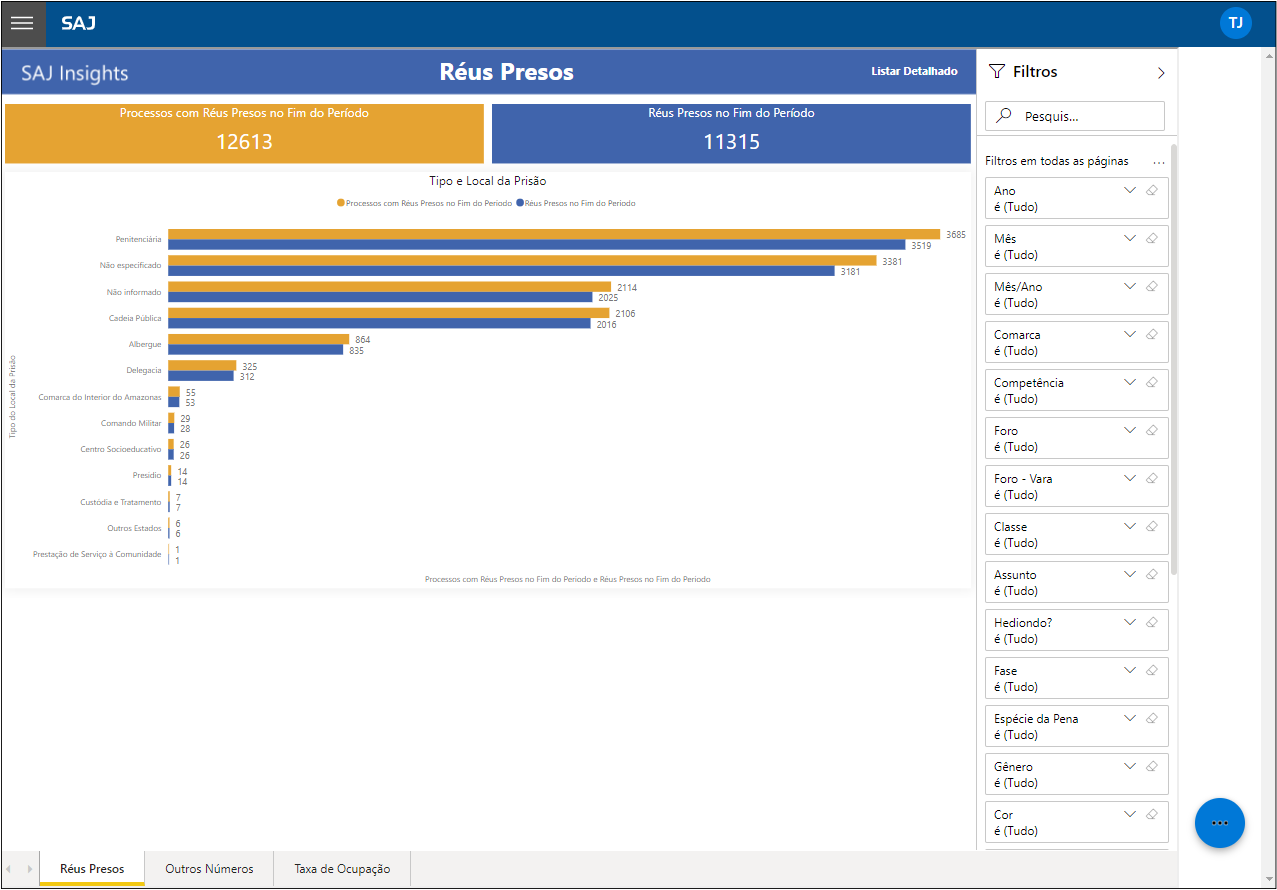Select the blue Albergue bar

(x=256, y=350)
